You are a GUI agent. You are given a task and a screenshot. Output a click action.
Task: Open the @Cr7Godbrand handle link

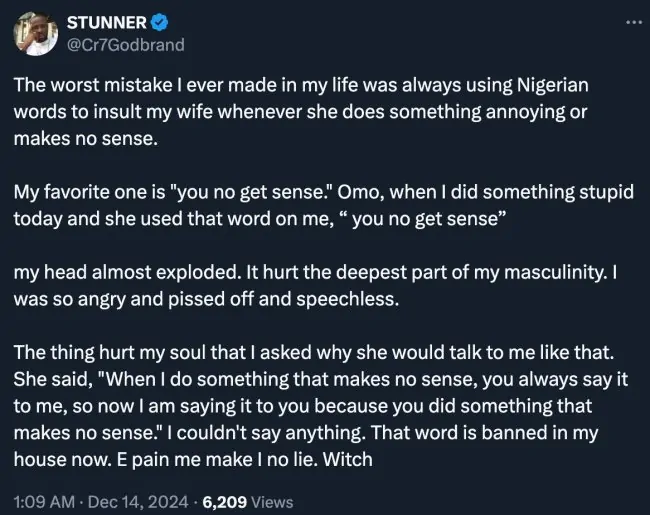pos(111,45)
